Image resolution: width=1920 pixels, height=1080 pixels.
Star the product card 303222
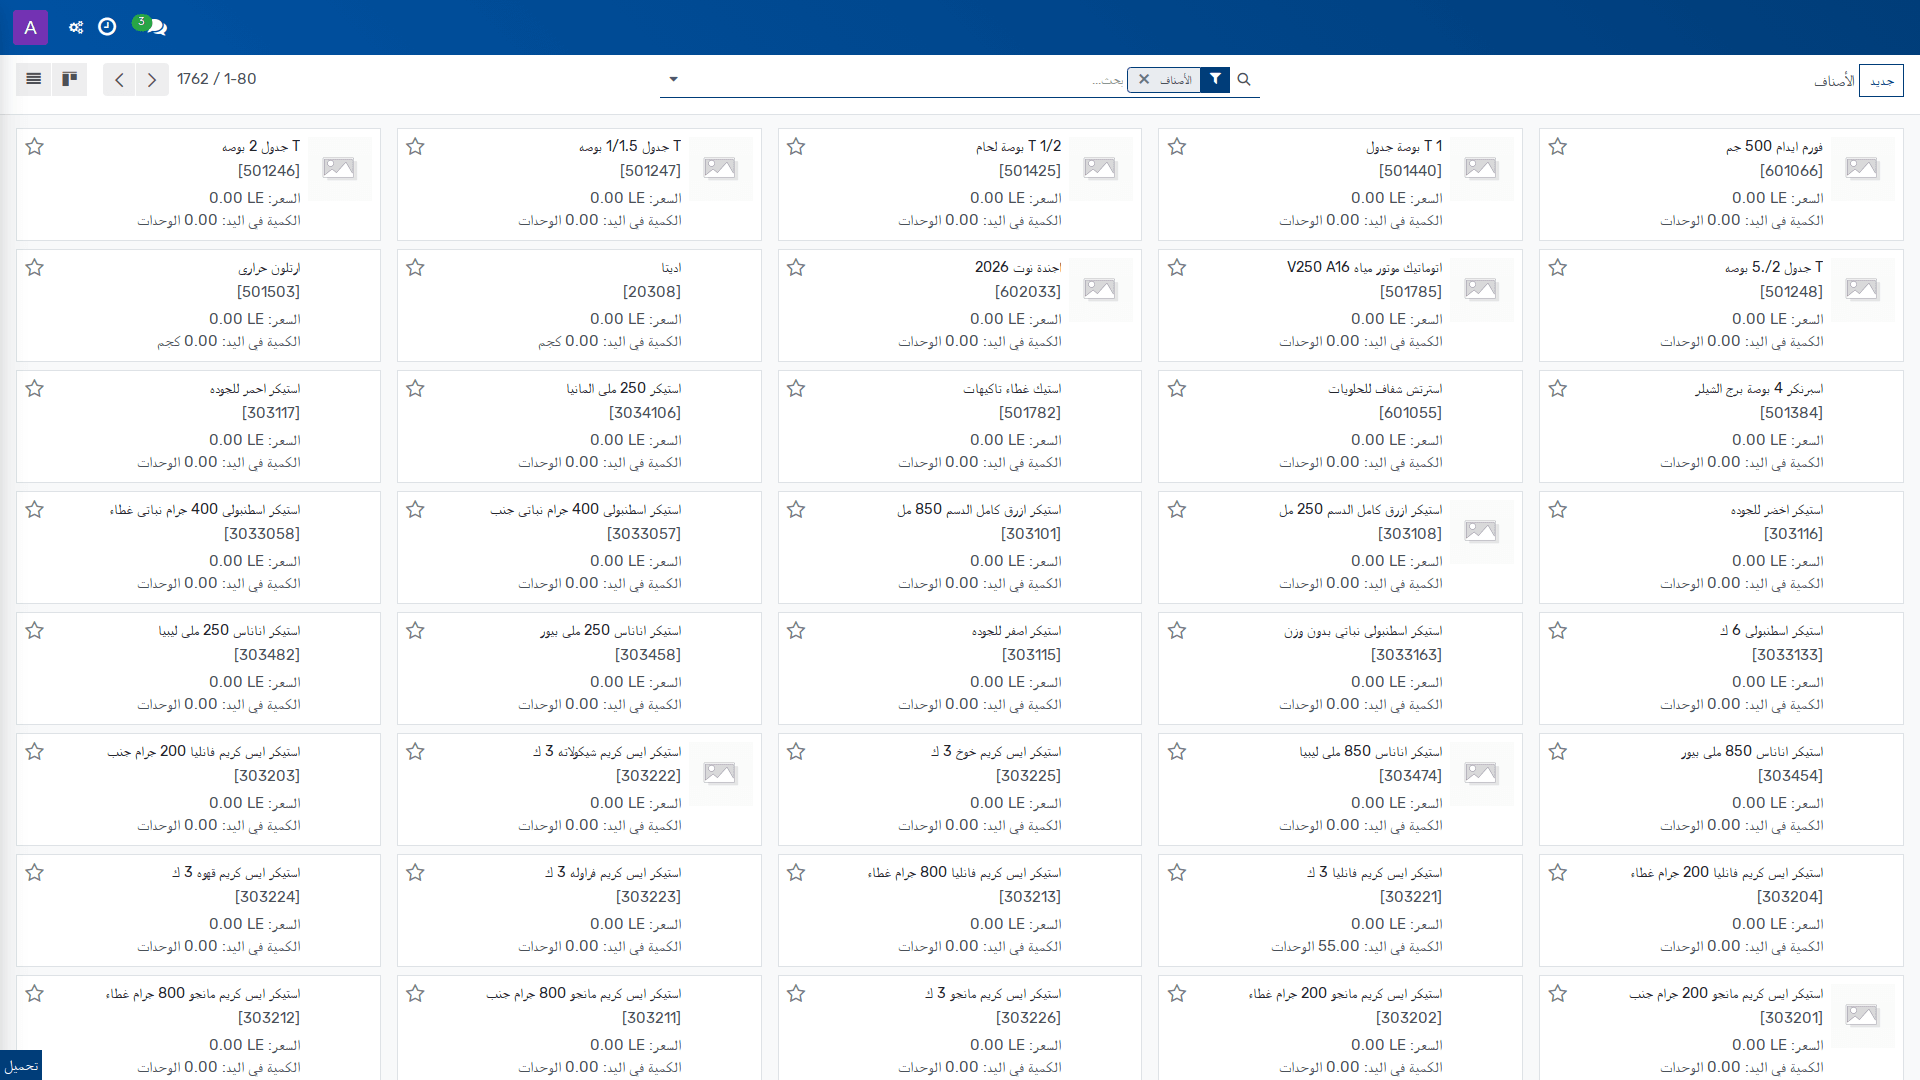pos(416,752)
